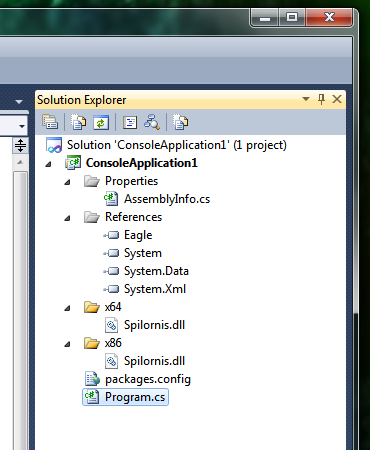
Task: Select the Properties label
Action: 131,181
